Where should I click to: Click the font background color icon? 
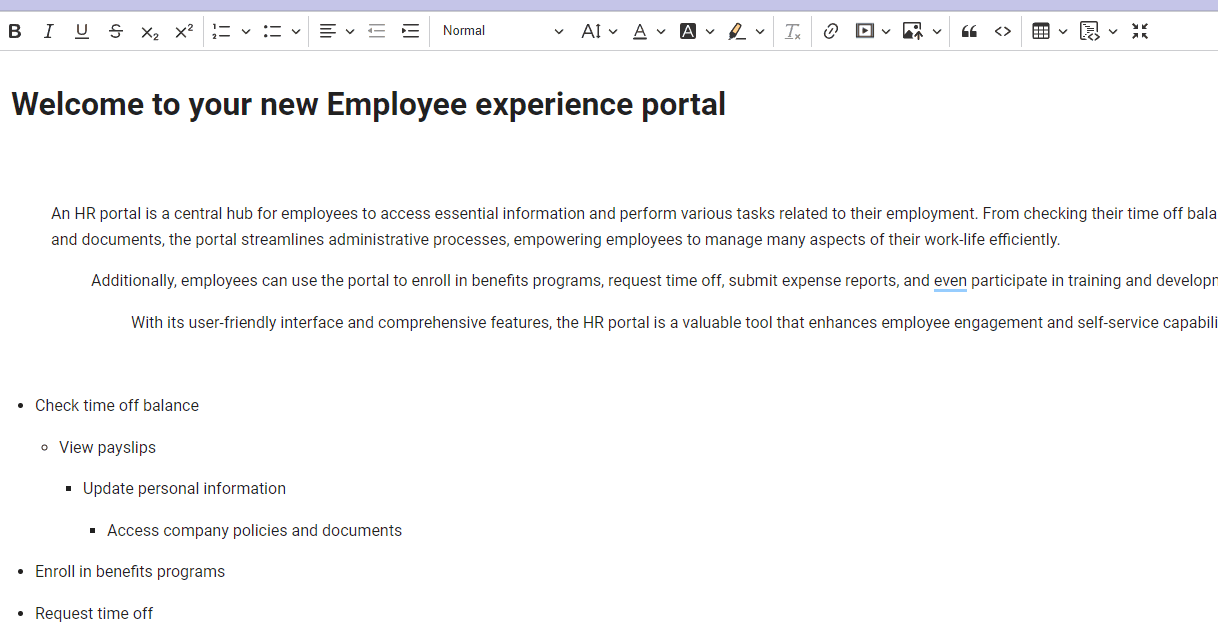tap(688, 31)
